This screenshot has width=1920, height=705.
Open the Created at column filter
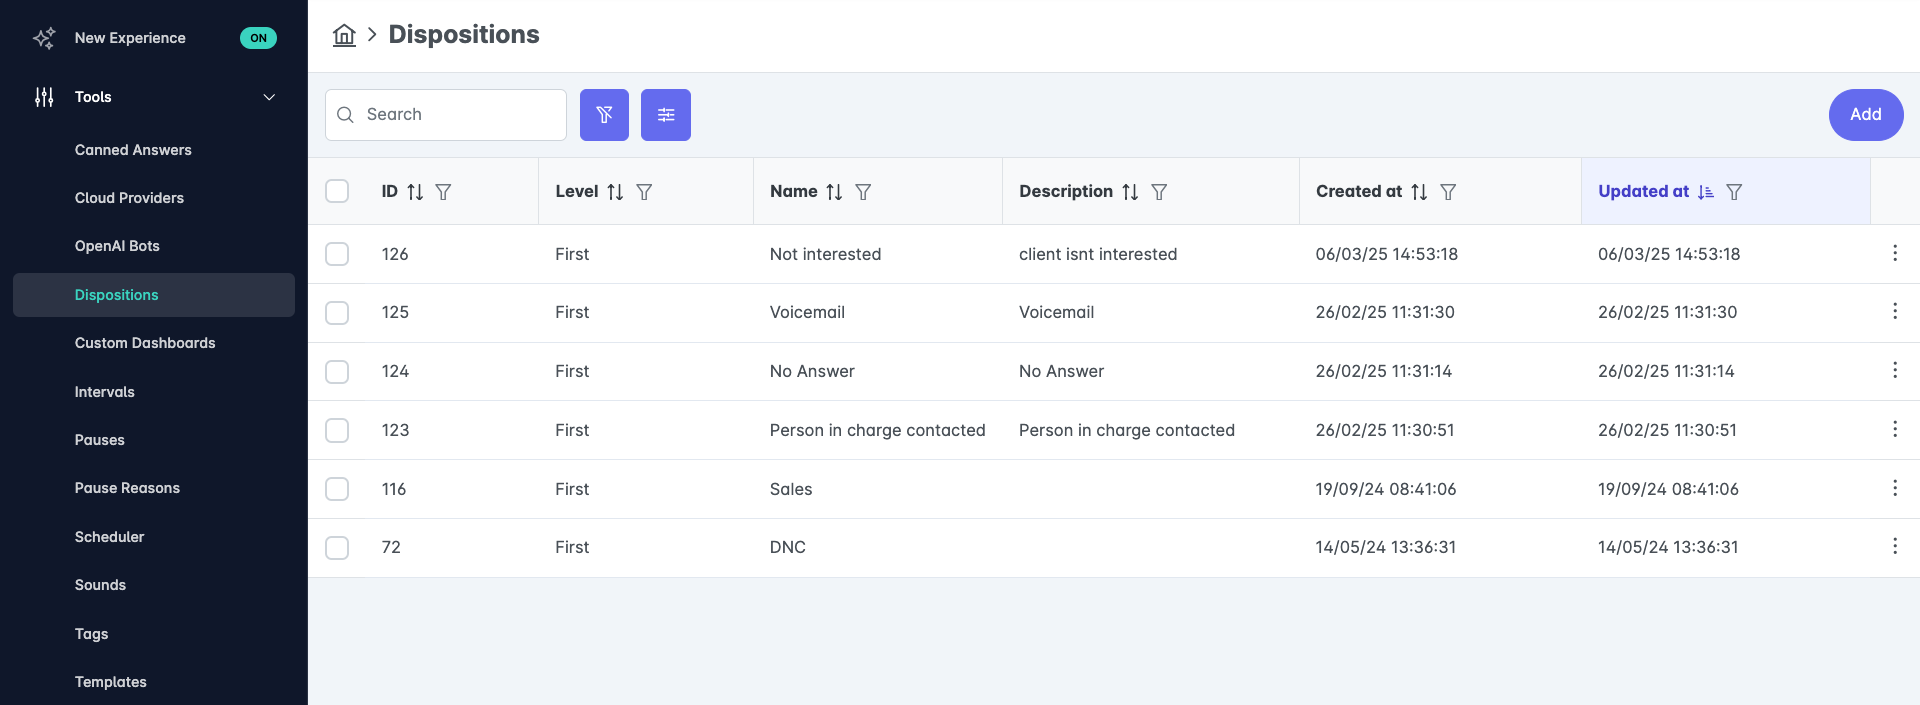(1448, 192)
